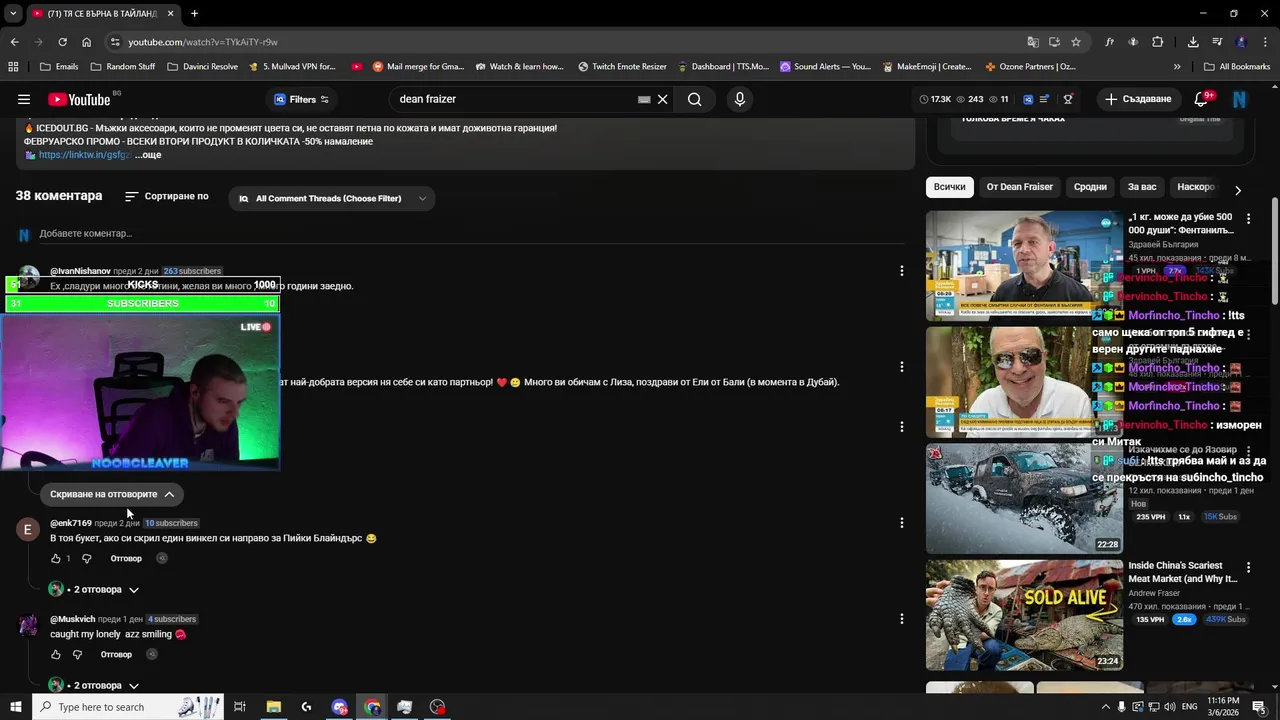Open snowy jeep video thumbnail 22:28
The width and height of the screenshot is (1280, 720).
pos(1024,498)
